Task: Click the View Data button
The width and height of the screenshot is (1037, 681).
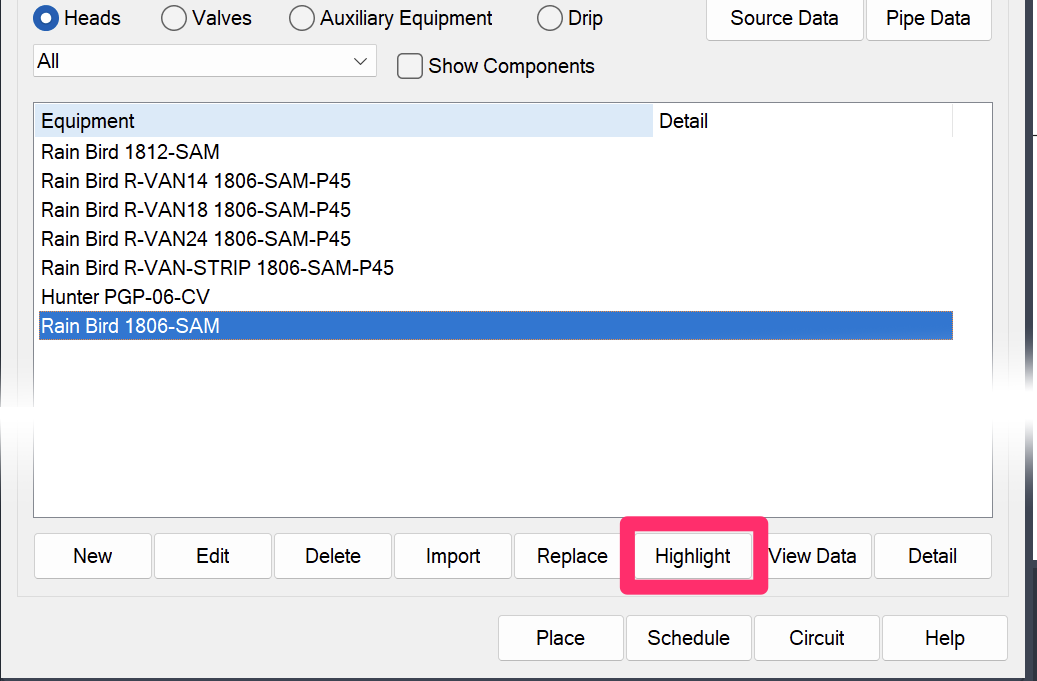Action: 812,556
